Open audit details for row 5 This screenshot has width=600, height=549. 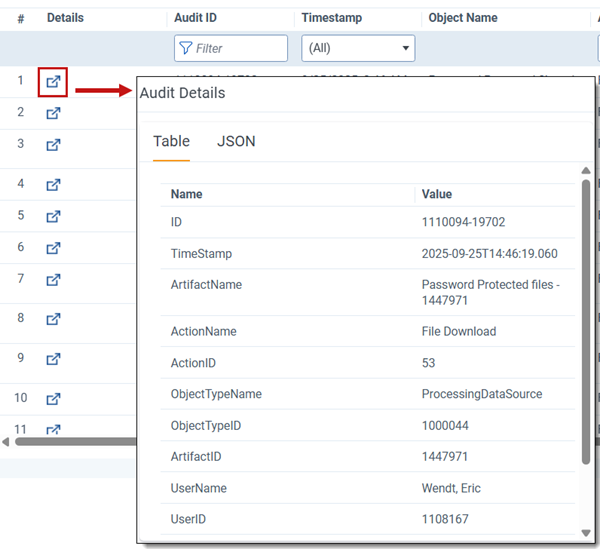pyautogui.click(x=53, y=217)
